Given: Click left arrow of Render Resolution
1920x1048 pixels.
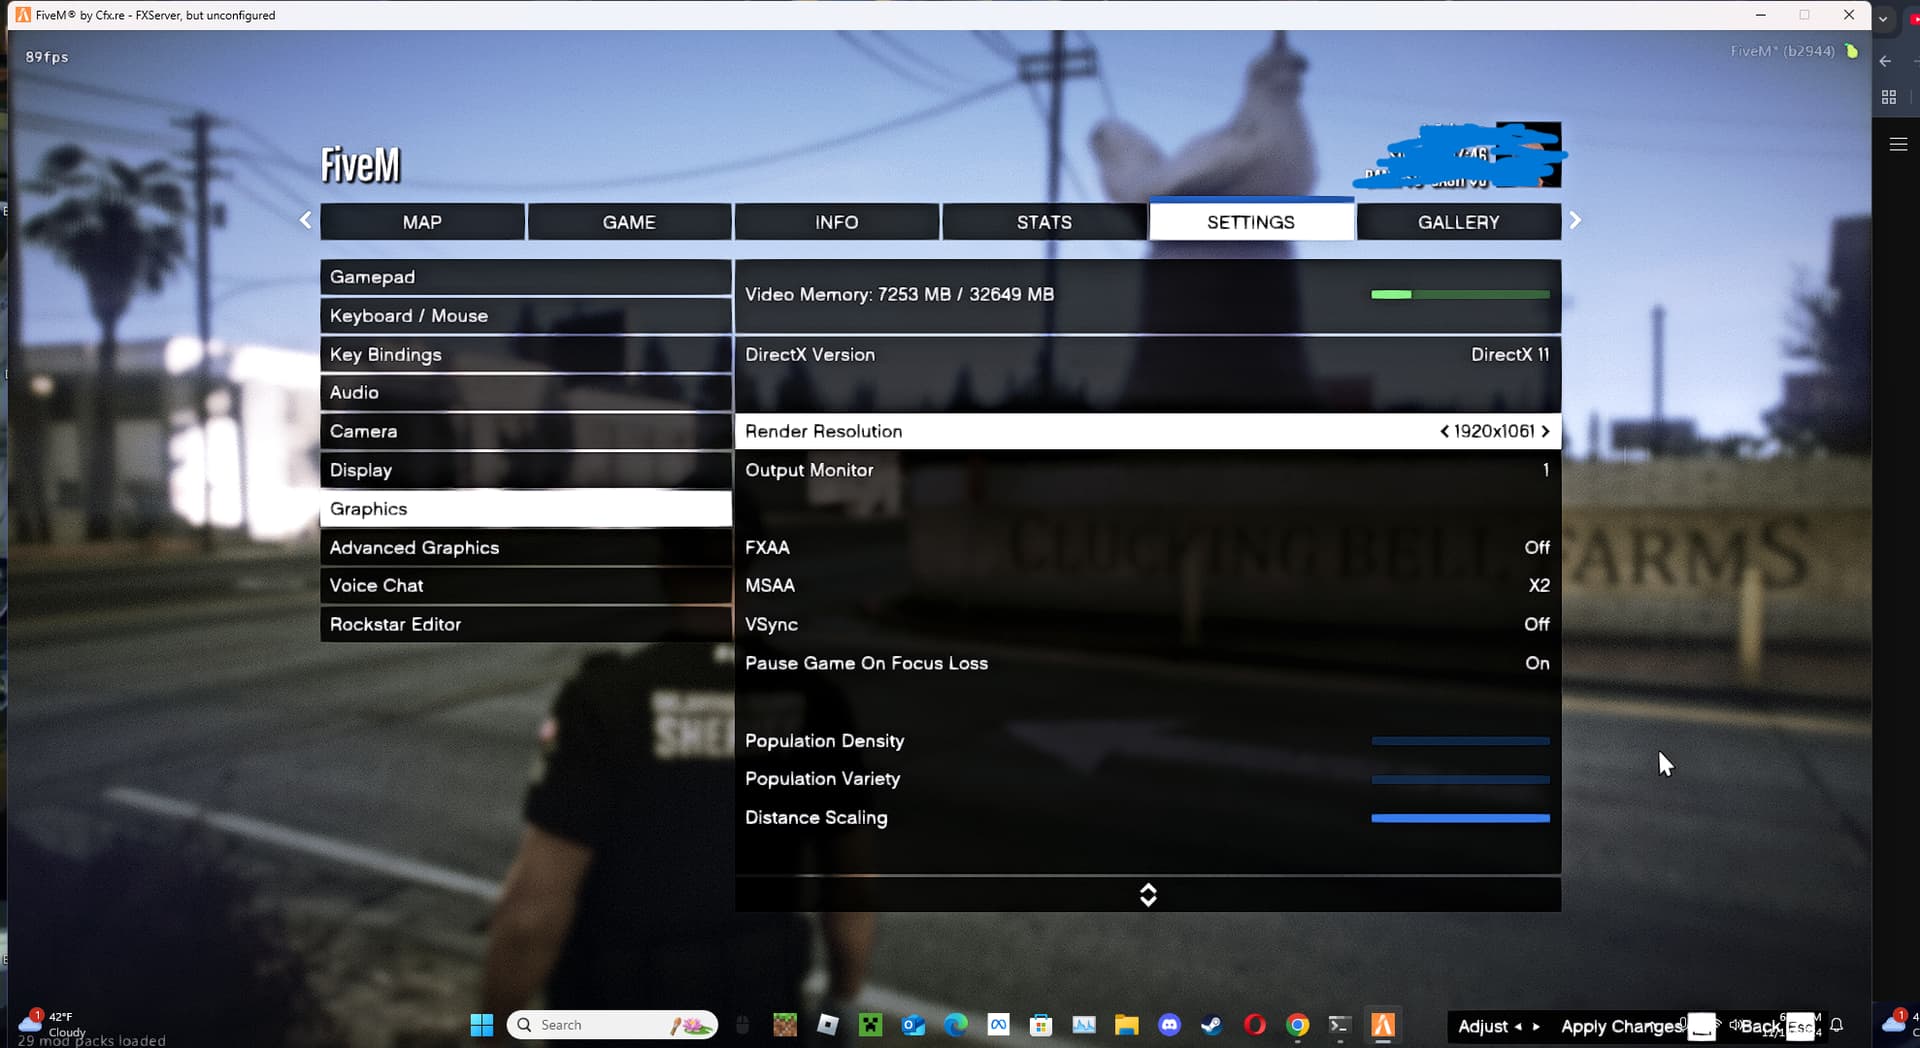Looking at the screenshot, I should coord(1444,431).
